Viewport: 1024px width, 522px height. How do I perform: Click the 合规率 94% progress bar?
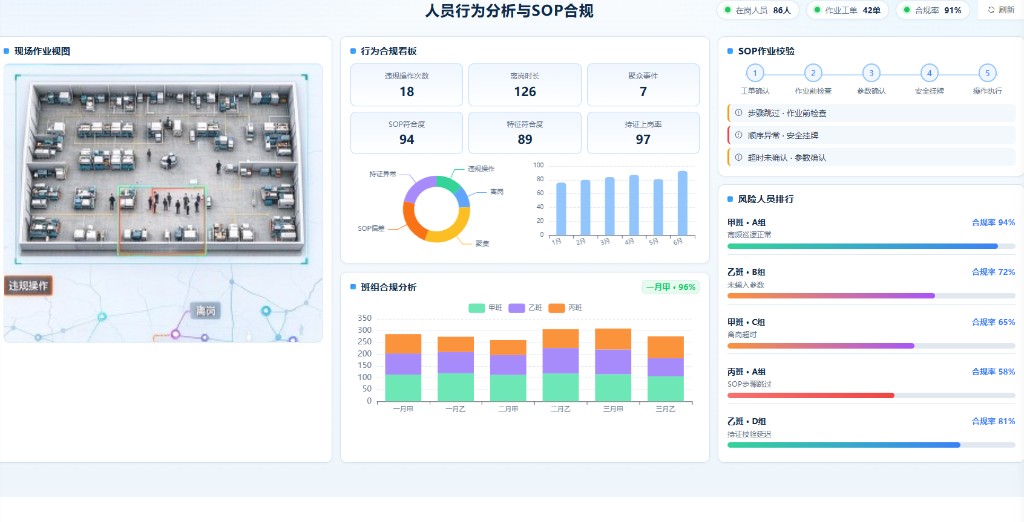871,246
